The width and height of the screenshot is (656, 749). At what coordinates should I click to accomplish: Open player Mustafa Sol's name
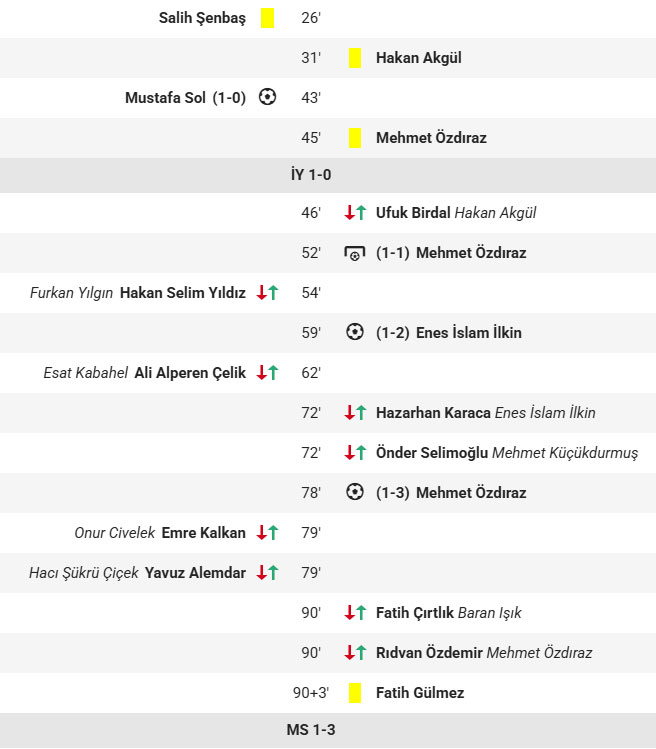coord(165,98)
